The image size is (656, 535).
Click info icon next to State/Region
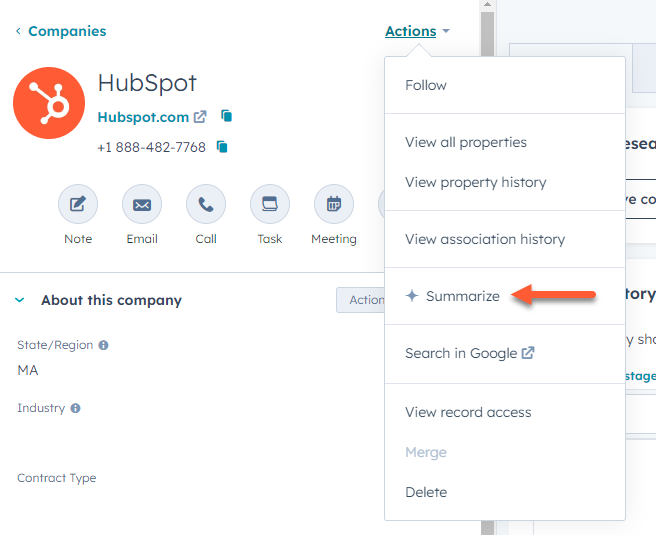[104, 345]
